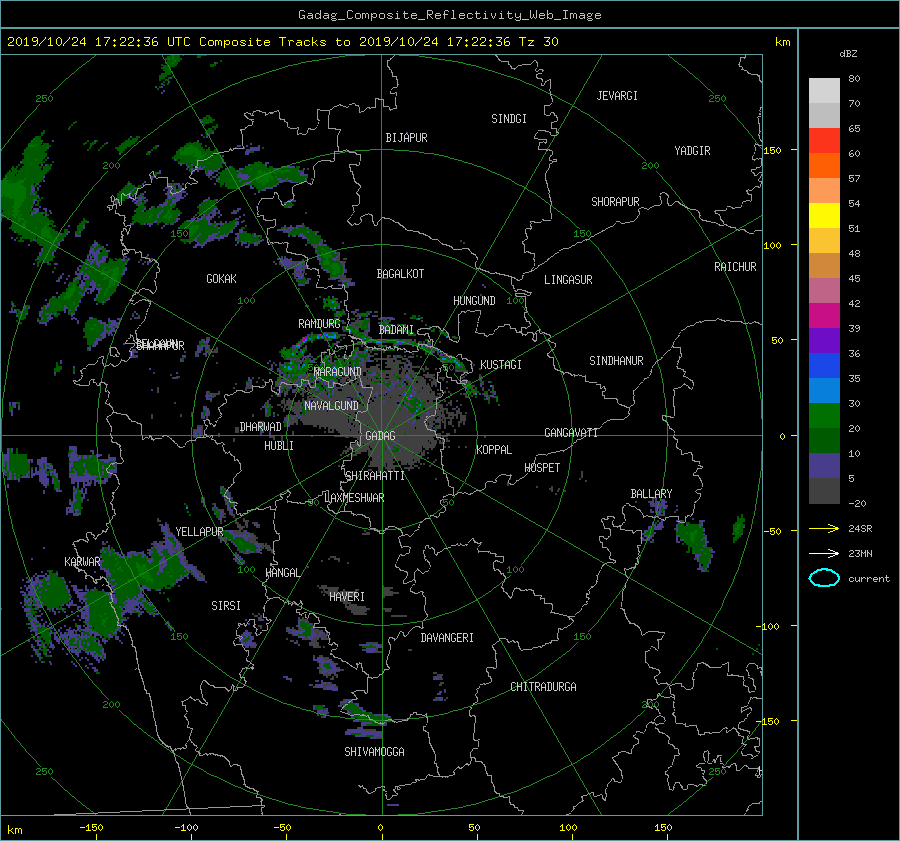The height and width of the screenshot is (841, 900).
Task: Click the NARAGUND city label
Action: click(x=338, y=372)
